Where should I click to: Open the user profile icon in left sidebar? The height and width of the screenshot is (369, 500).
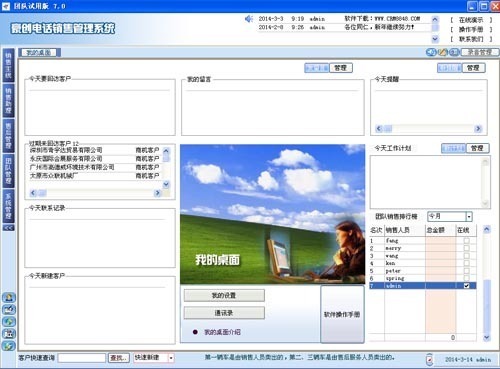click(9, 297)
